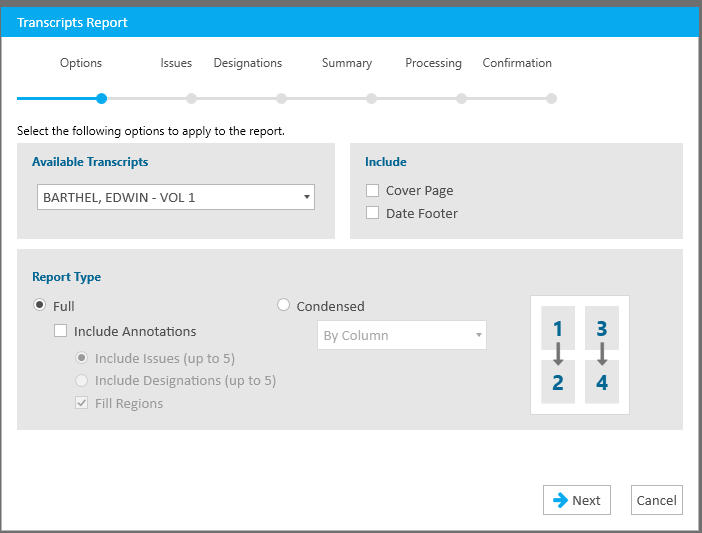Click the Issues progress step dot
Image resolution: width=702 pixels, height=533 pixels.
192,98
